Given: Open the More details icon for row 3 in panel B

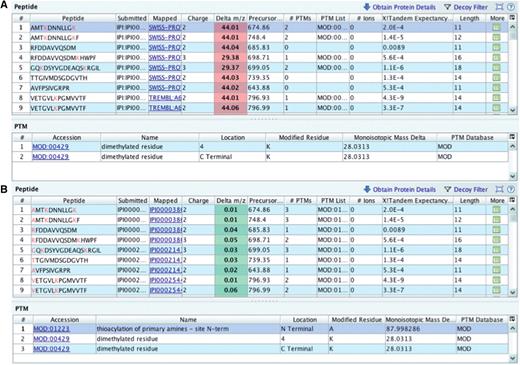Looking at the screenshot, I should pyautogui.click(x=496, y=230).
